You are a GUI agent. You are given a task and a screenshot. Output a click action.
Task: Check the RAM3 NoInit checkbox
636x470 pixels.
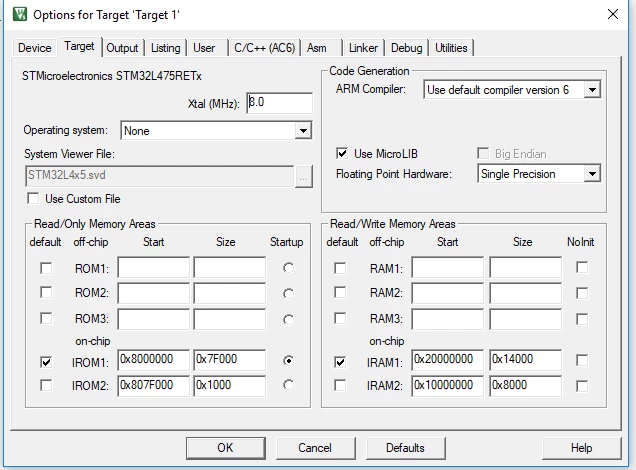pos(582,319)
